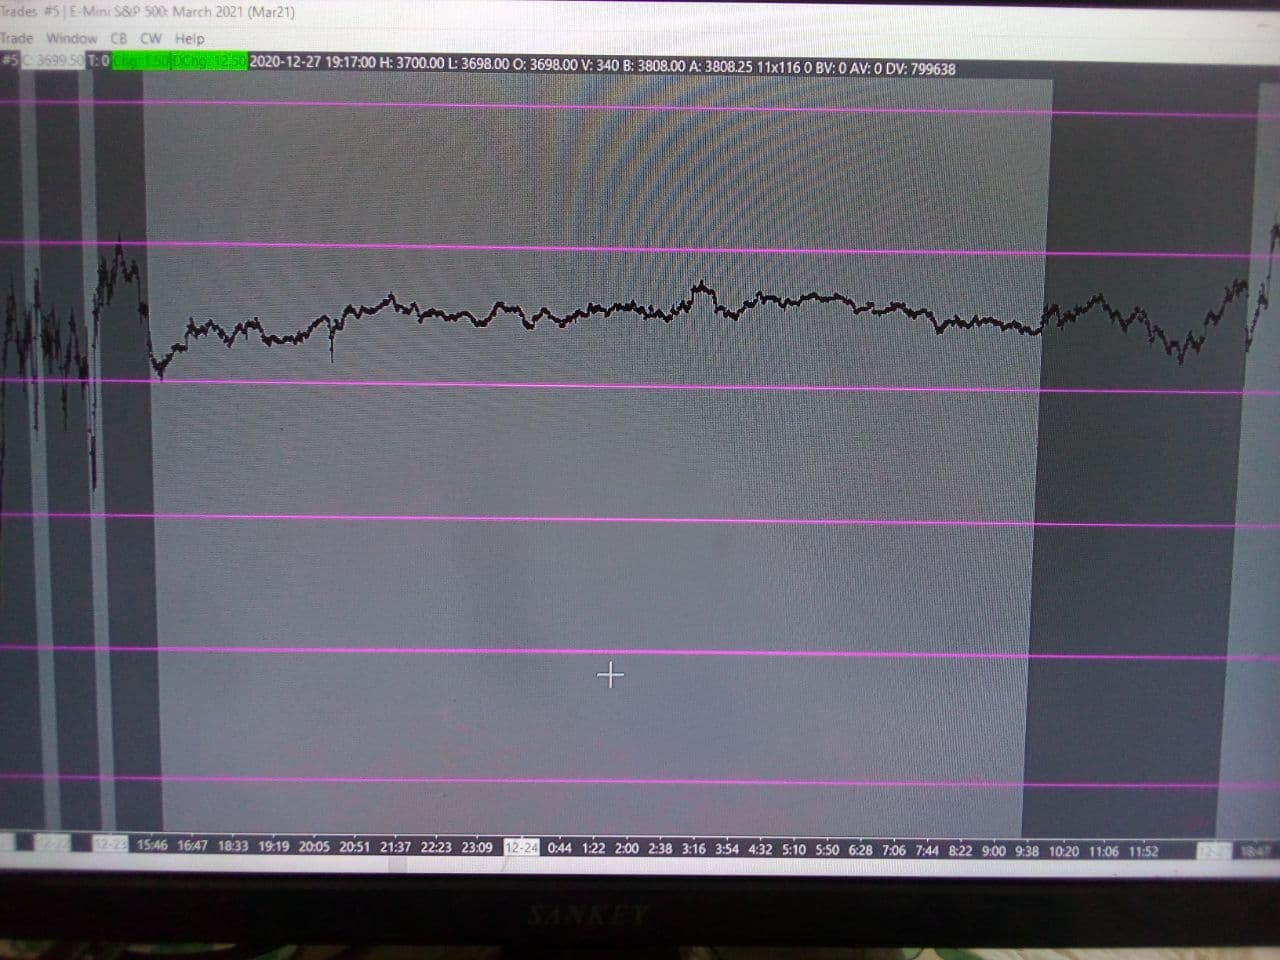Open the Help menu
Viewport: 1280px width, 960px height.
[x=190, y=38]
